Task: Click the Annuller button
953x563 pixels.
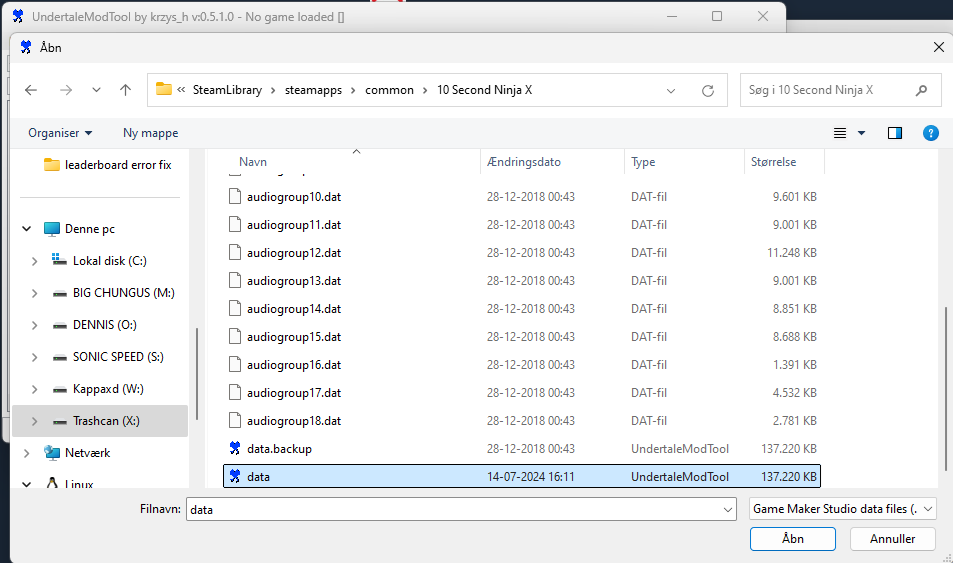Action: (x=892, y=539)
